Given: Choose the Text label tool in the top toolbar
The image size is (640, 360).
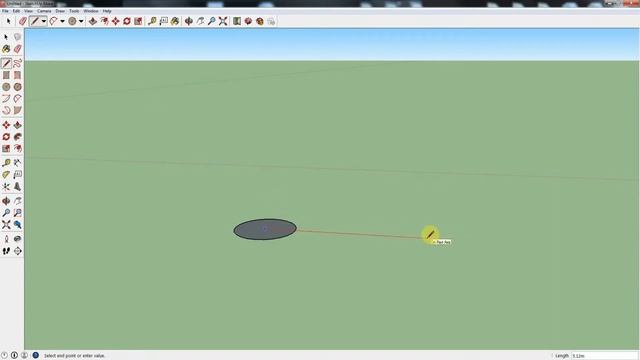Looking at the screenshot, I should click(x=163, y=21).
